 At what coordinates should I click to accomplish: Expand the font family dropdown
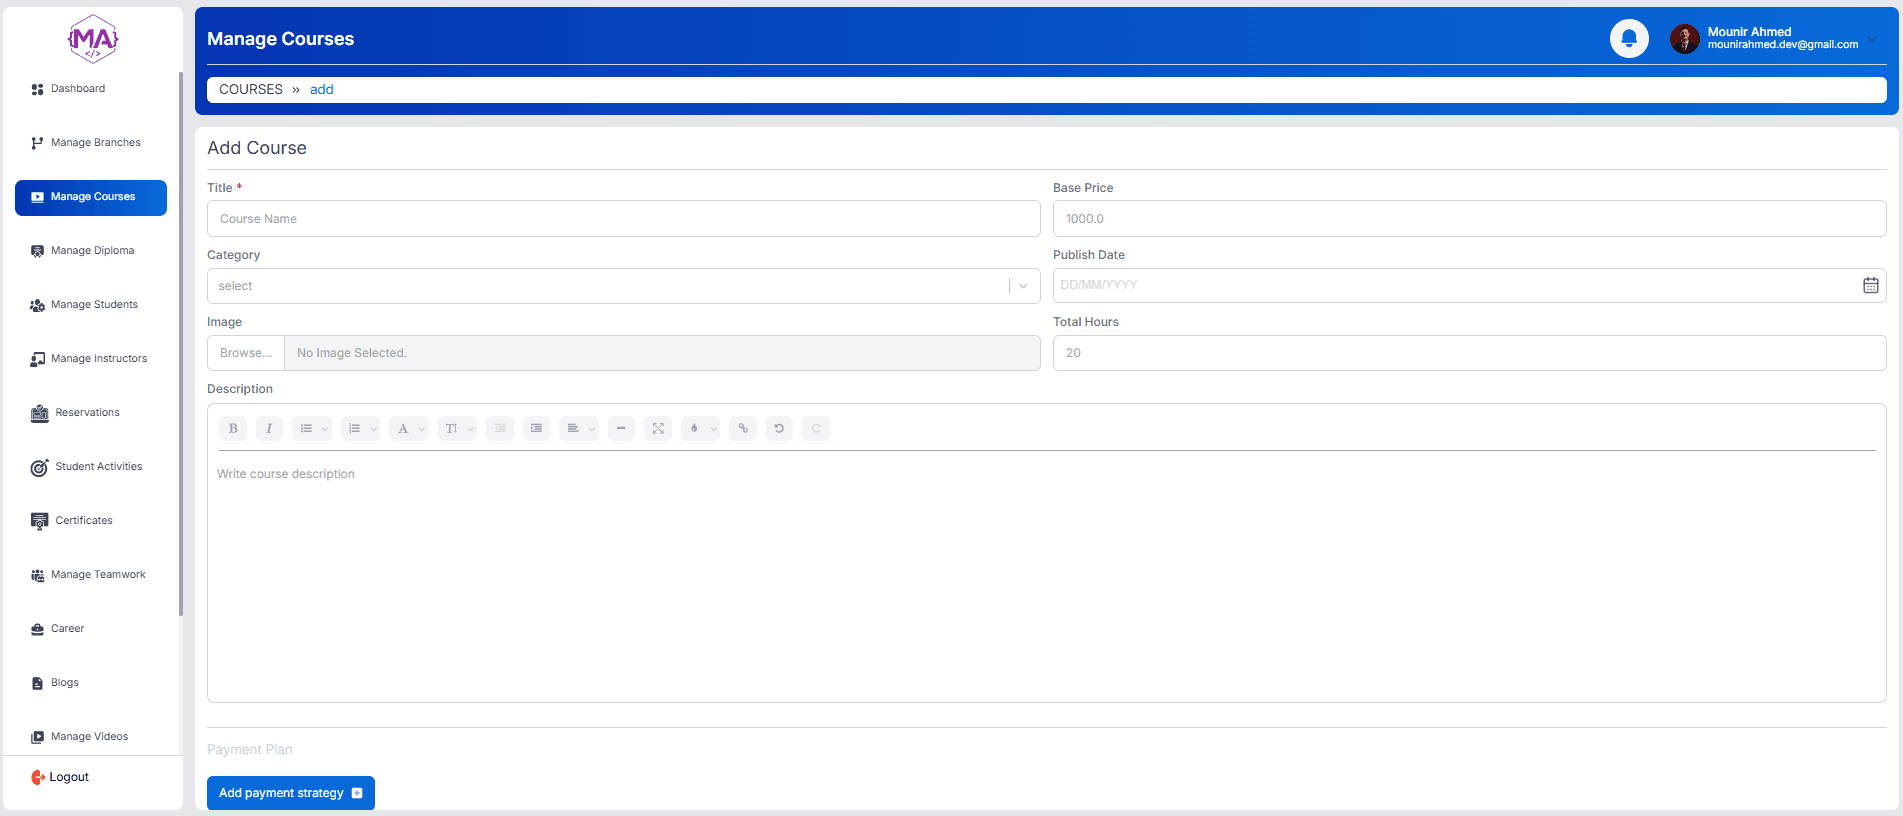pyautogui.click(x=408, y=429)
